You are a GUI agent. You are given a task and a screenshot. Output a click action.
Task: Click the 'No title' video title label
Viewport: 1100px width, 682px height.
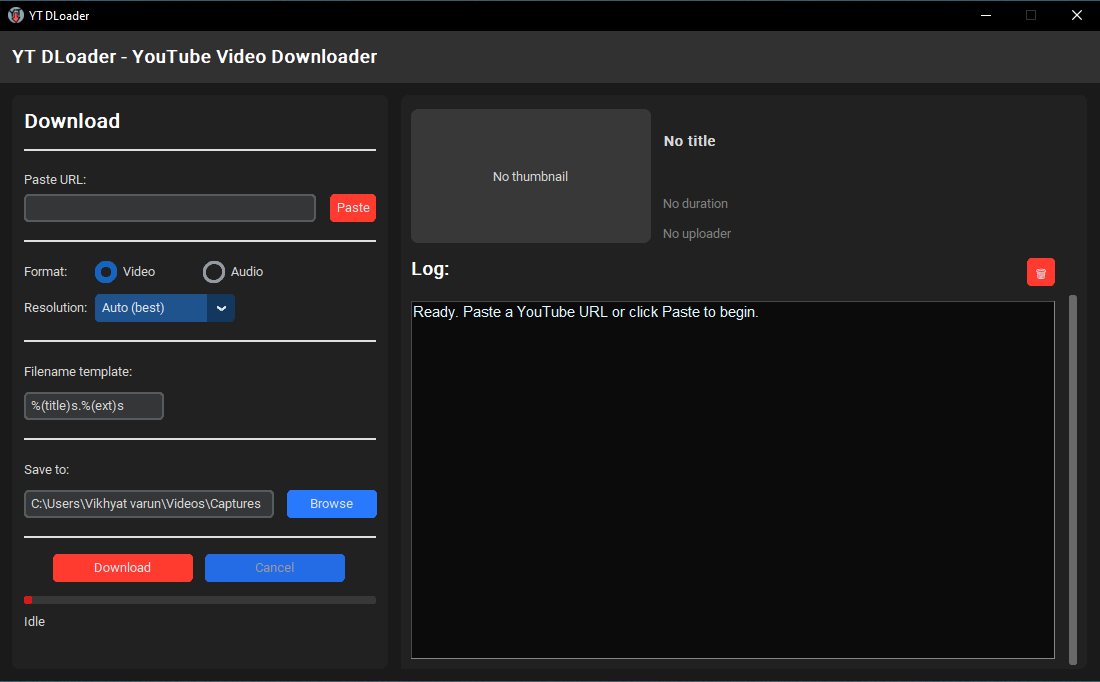tap(689, 140)
